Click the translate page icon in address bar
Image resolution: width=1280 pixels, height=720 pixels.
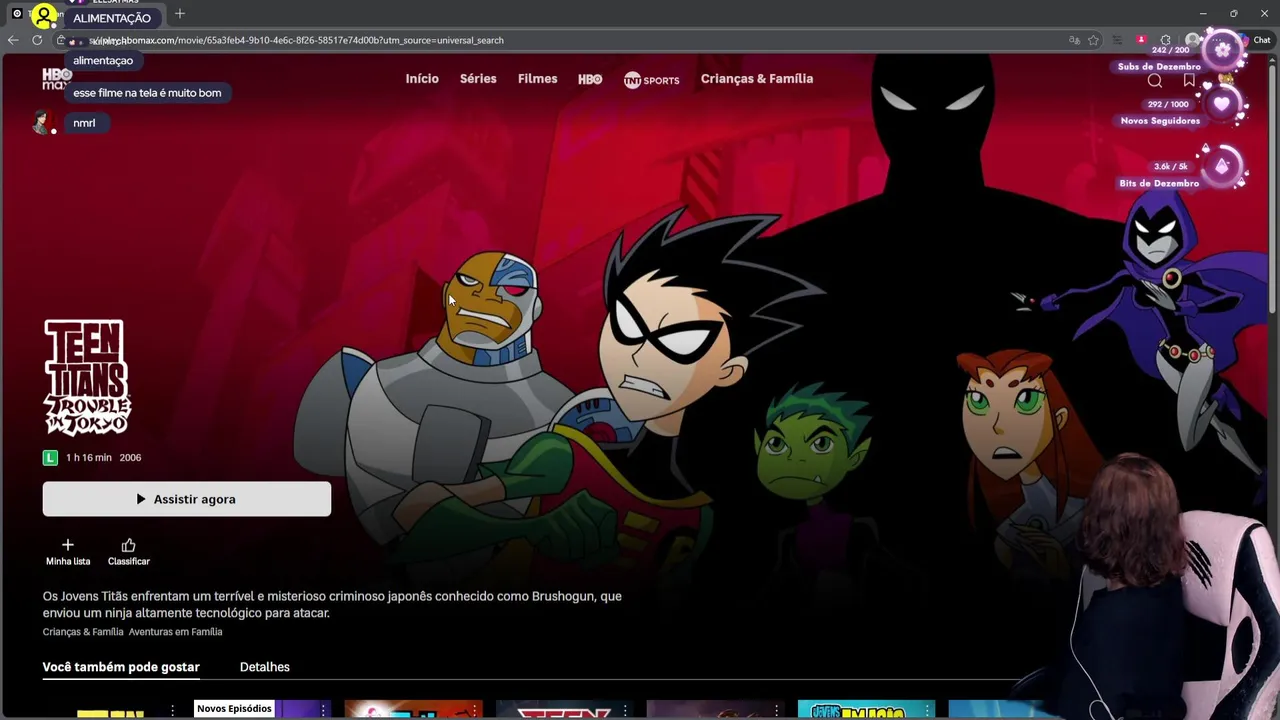[x=1074, y=40]
